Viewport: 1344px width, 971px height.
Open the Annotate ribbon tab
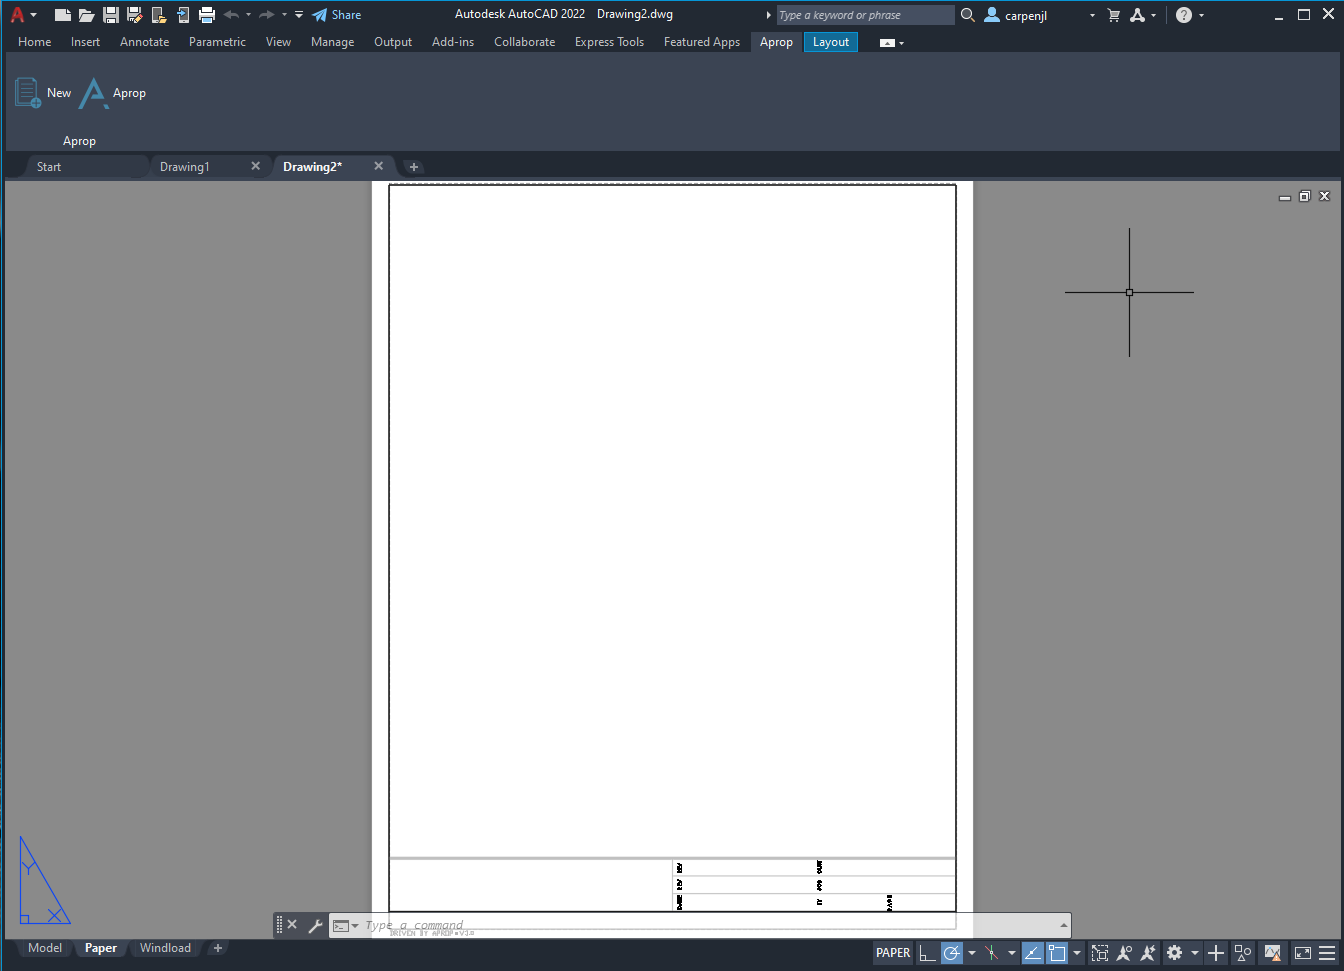(144, 42)
